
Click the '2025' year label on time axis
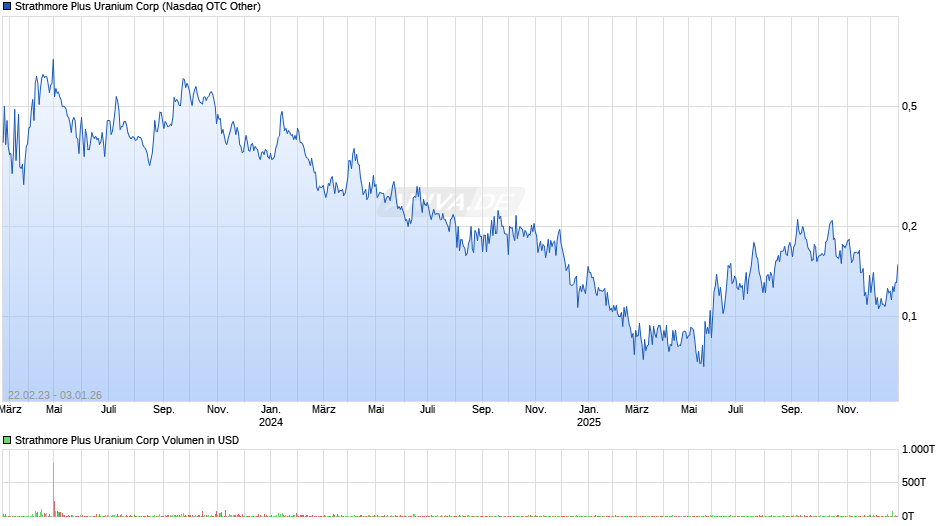coord(589,422)
